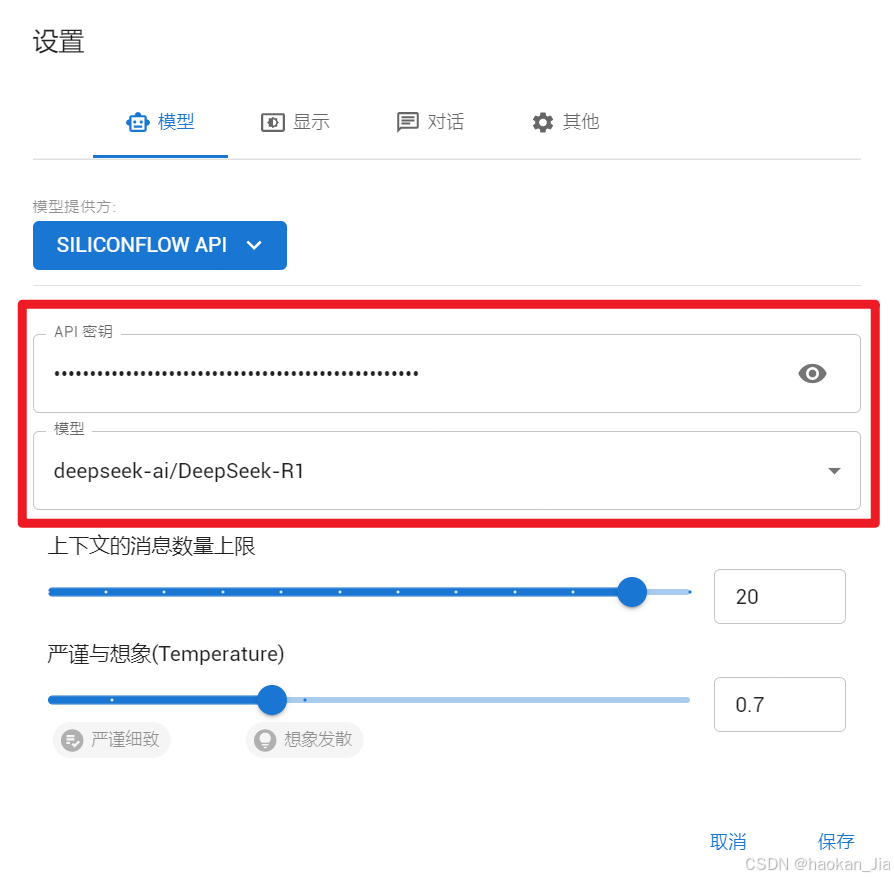
Task: Click the robot icon on the 模型 tab
Action: 137,122
